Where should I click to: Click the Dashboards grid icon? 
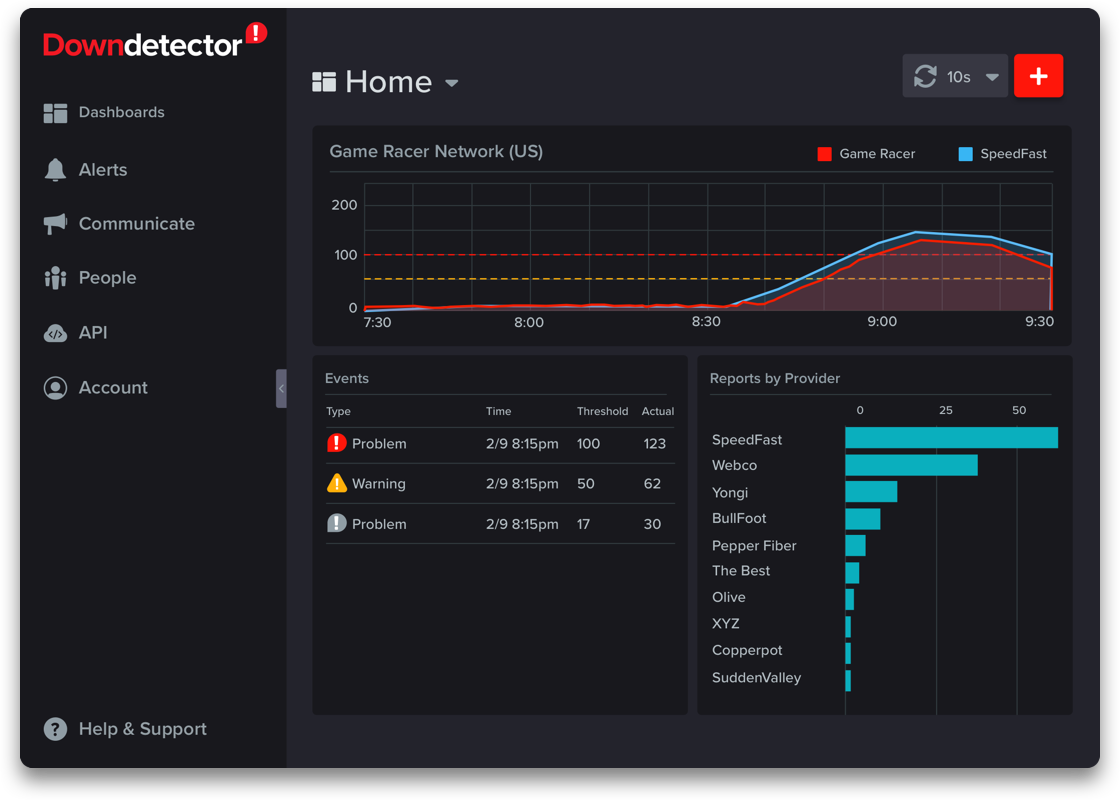coord(55,113)
